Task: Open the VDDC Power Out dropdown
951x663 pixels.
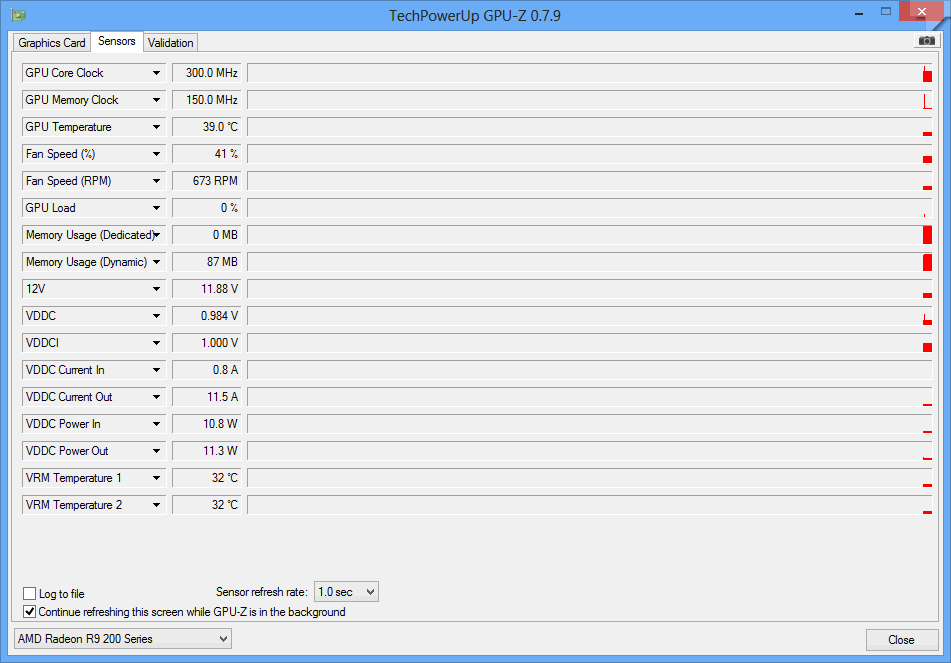Action: coord(94,451)
